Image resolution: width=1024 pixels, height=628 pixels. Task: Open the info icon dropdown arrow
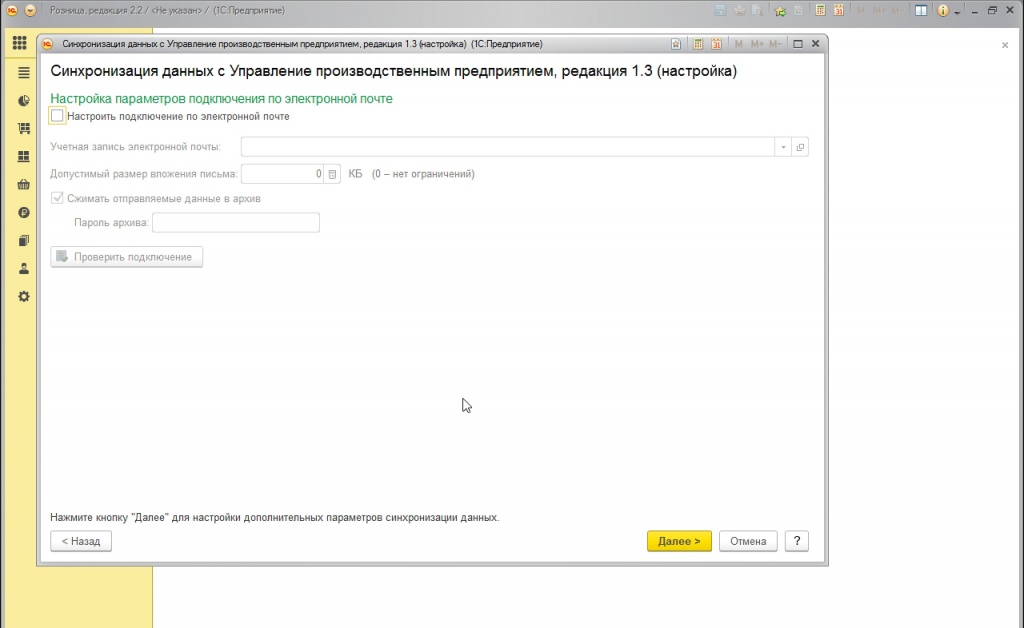tap(957, 12)
